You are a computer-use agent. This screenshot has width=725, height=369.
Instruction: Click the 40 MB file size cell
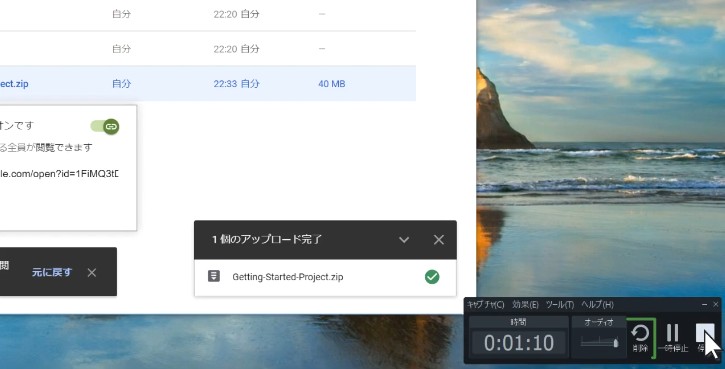click(332, 84)
